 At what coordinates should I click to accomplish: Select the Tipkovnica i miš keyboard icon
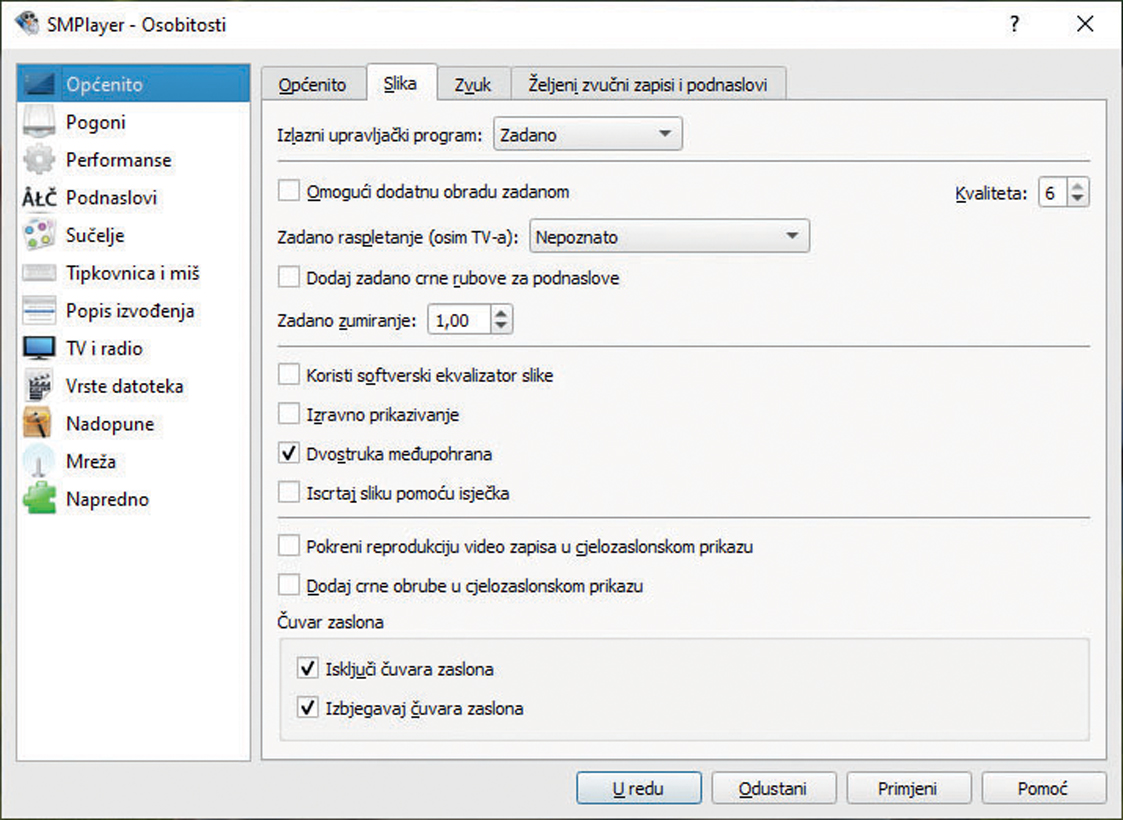pyautogui.click(x=39, y=273)
